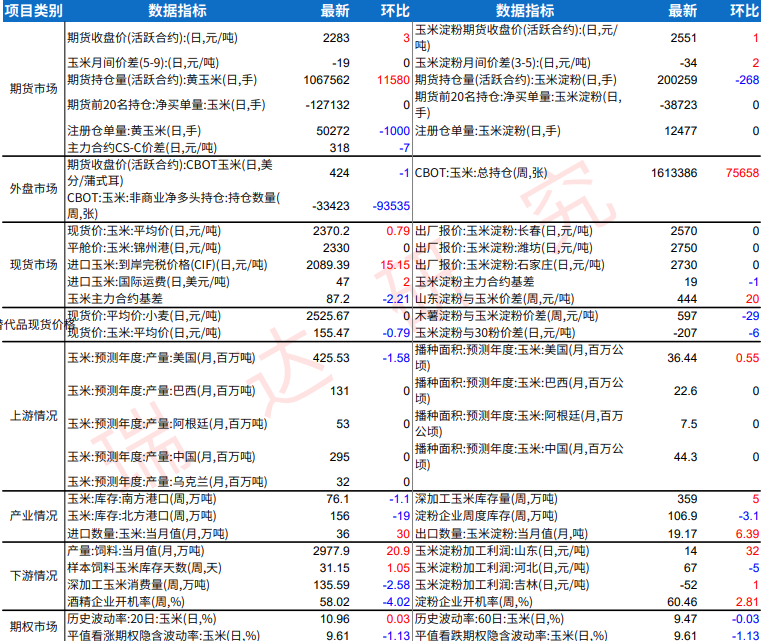Click the value -38723 starch net position
Screen dimensions: 777x641
pyautogui.click(x=678, y=106)
